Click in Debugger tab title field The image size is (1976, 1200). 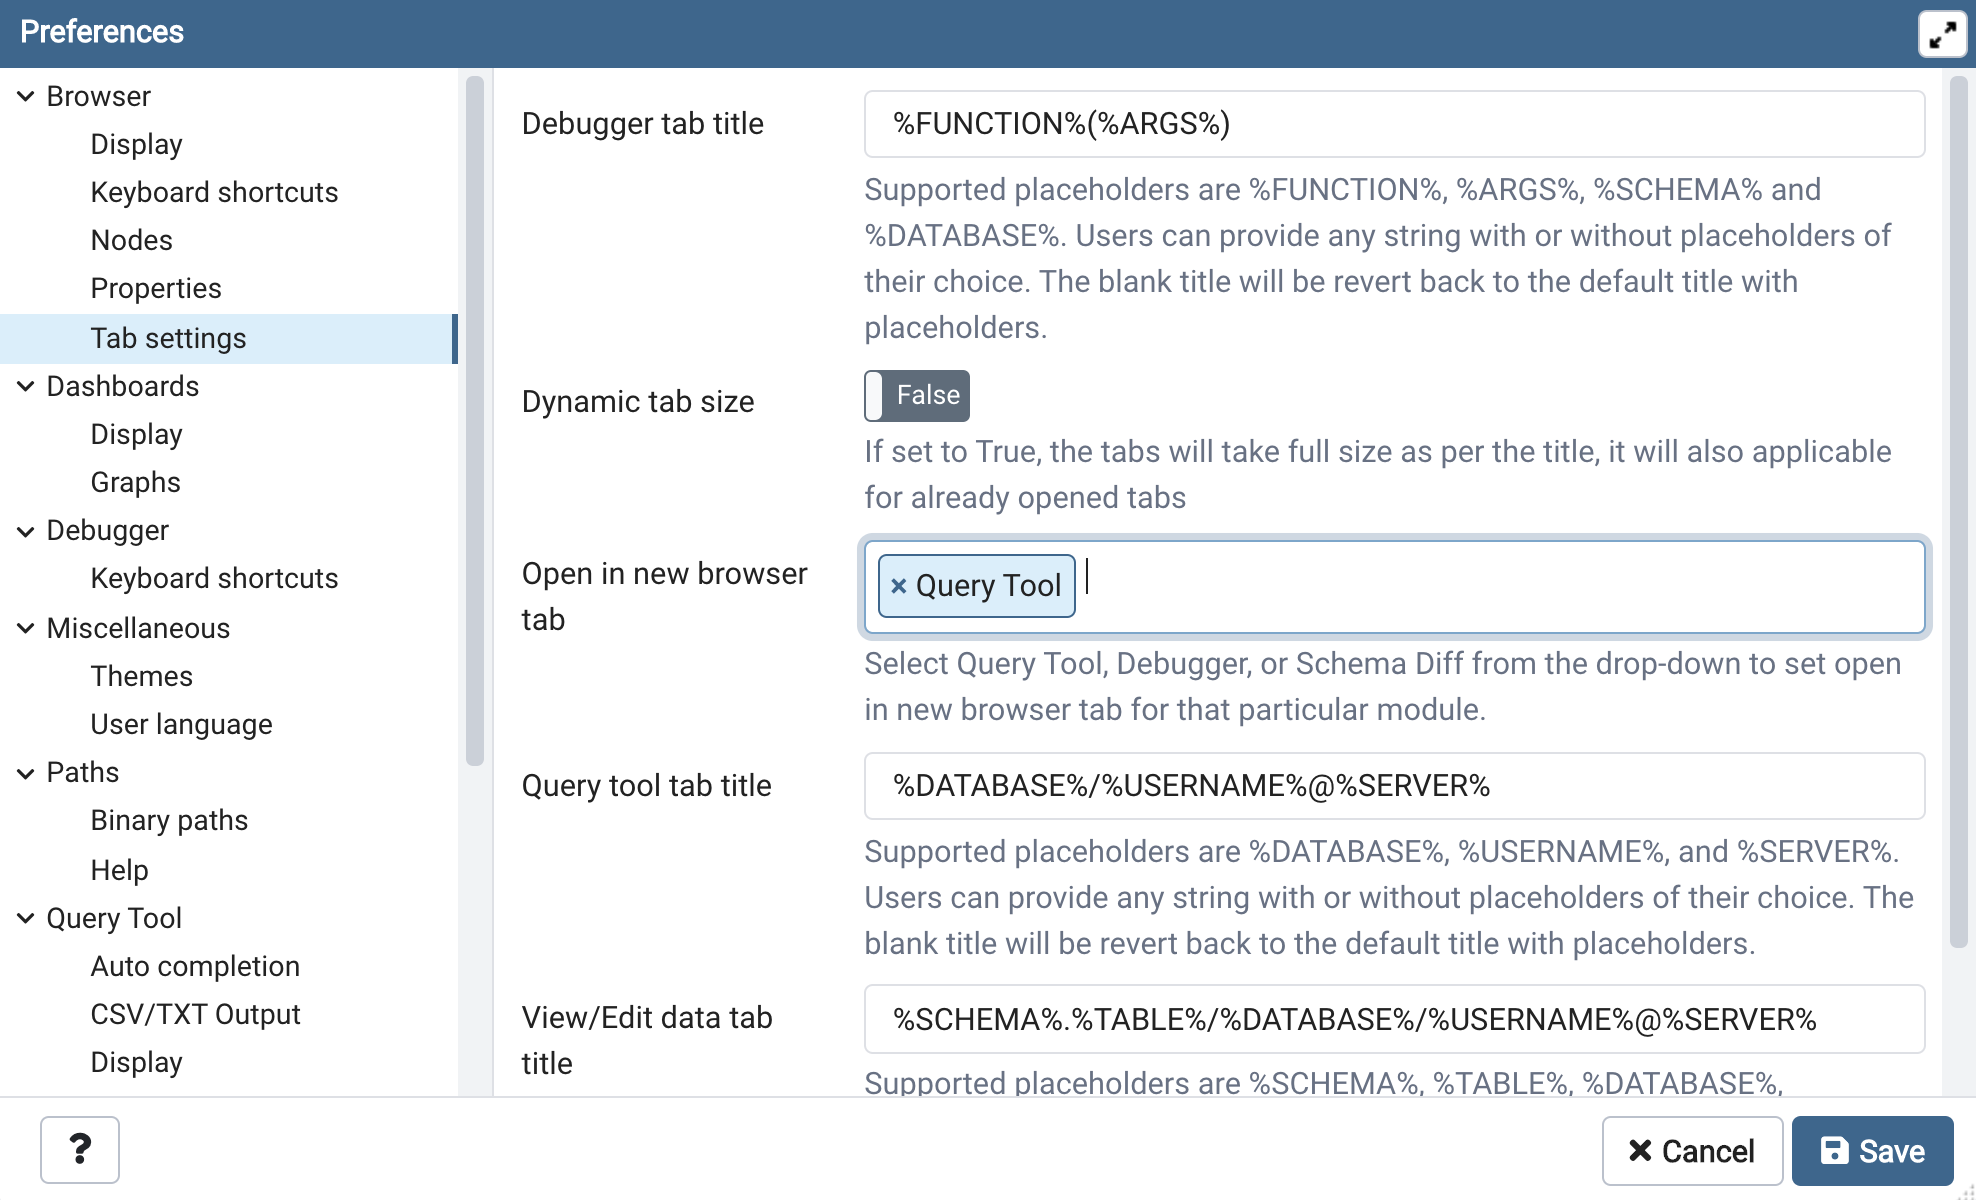point(1394,124)
